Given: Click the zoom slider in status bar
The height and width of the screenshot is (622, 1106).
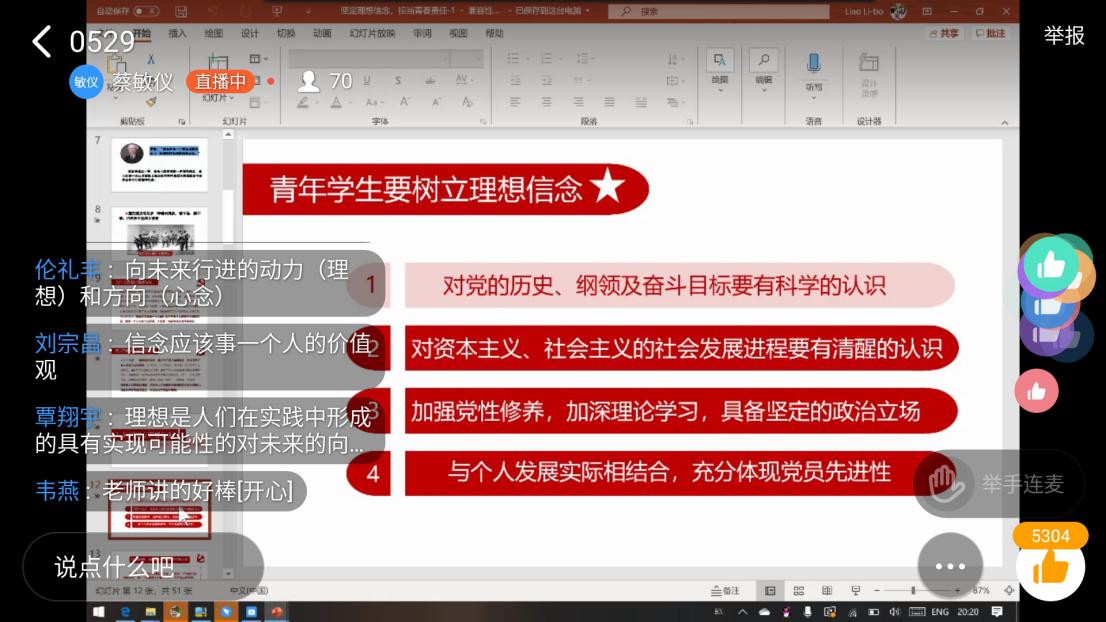Looking at the screenshot, I should pyautogui.click(x=912, y=591).
